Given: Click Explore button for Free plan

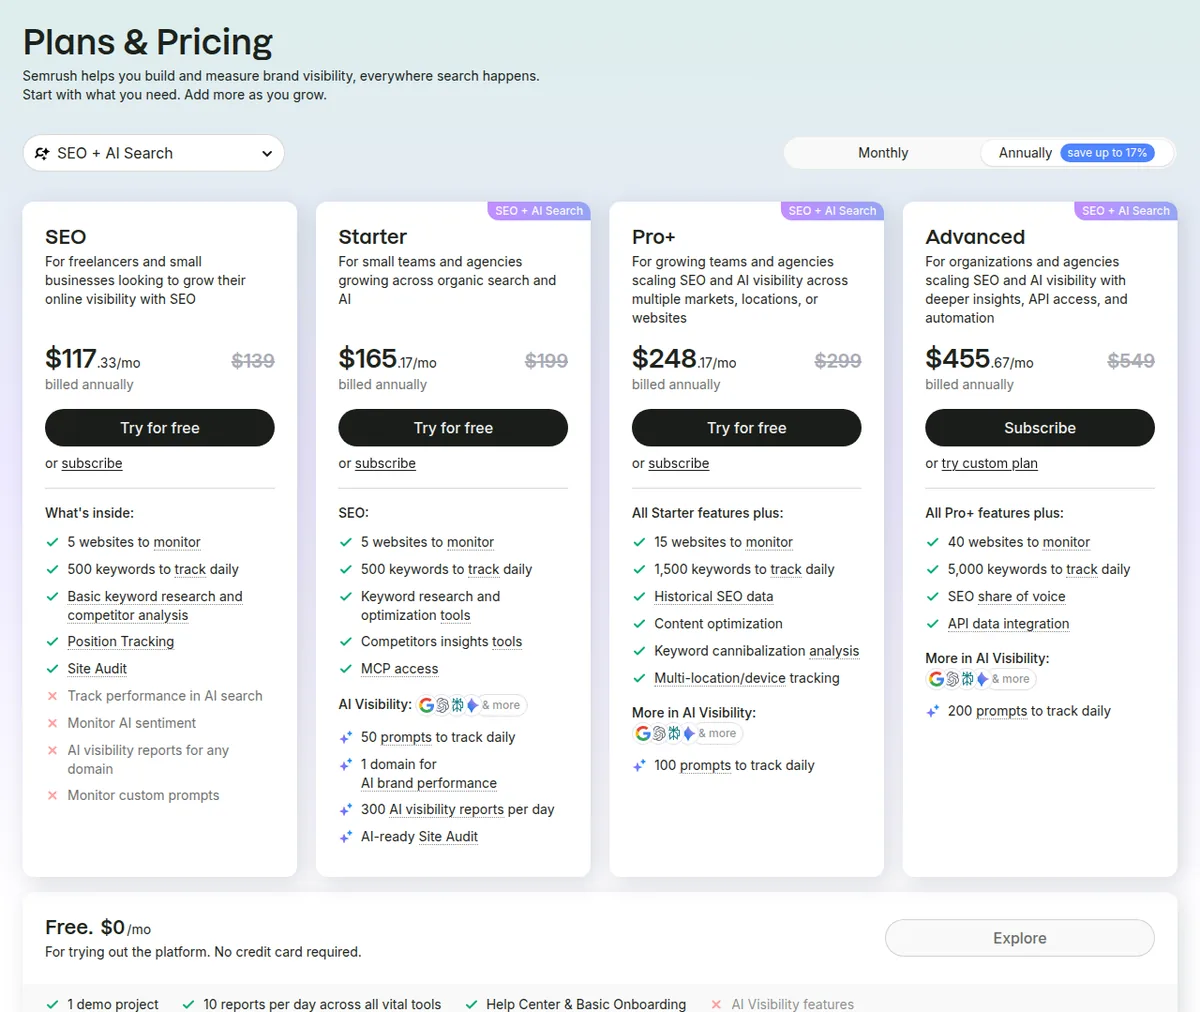Looking at the screenshot, I should coord(1020,938).
